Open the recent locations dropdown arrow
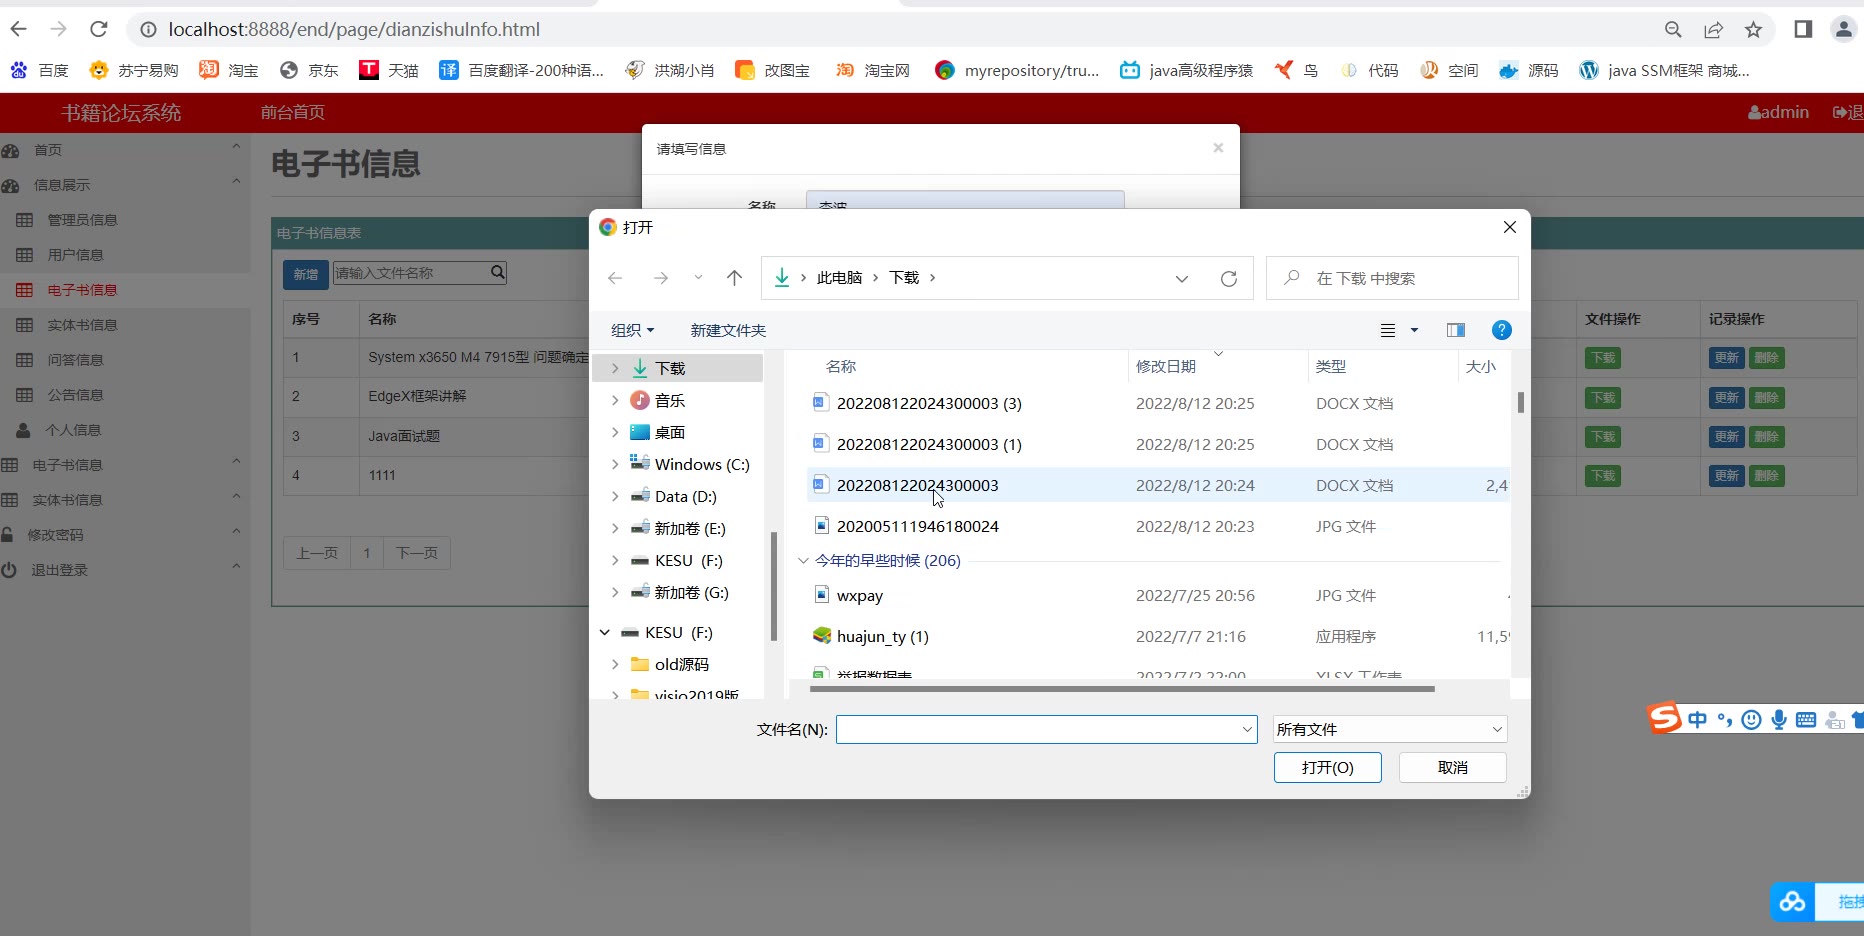Image resolution: width=1864 pixels, height=936 pixels. click(x=698, y=278)
